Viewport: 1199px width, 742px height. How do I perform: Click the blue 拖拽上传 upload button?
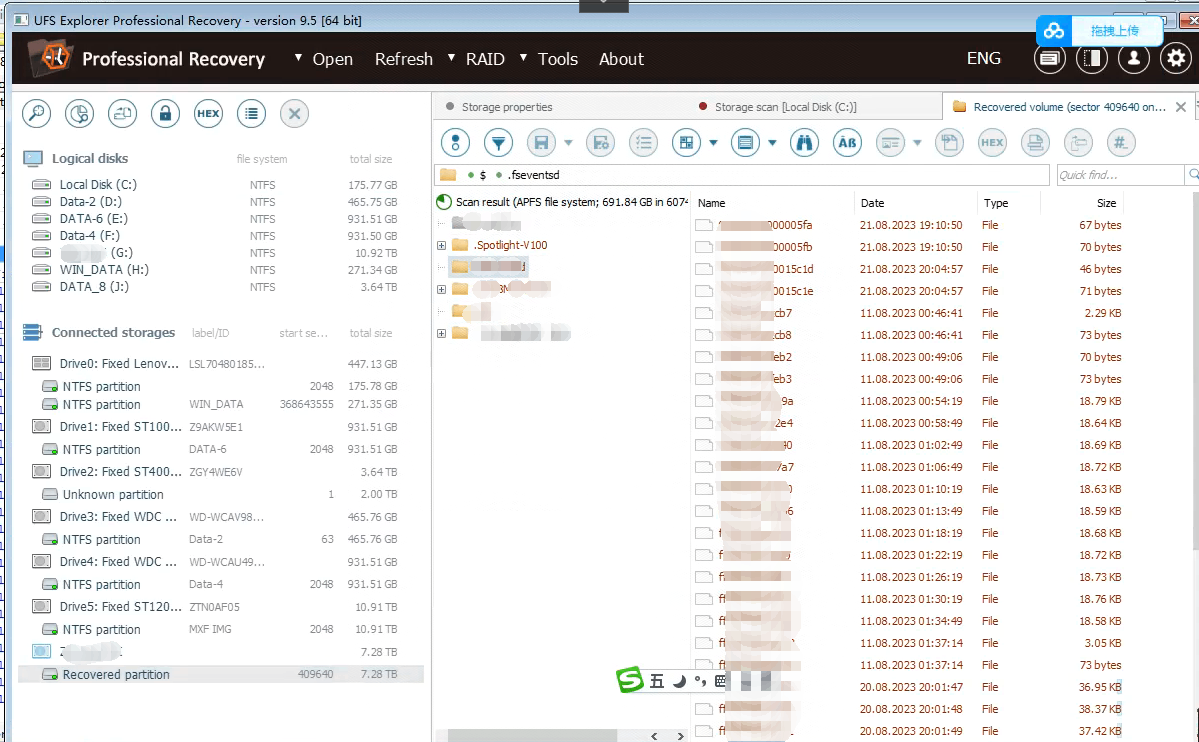click(1099, 31)
